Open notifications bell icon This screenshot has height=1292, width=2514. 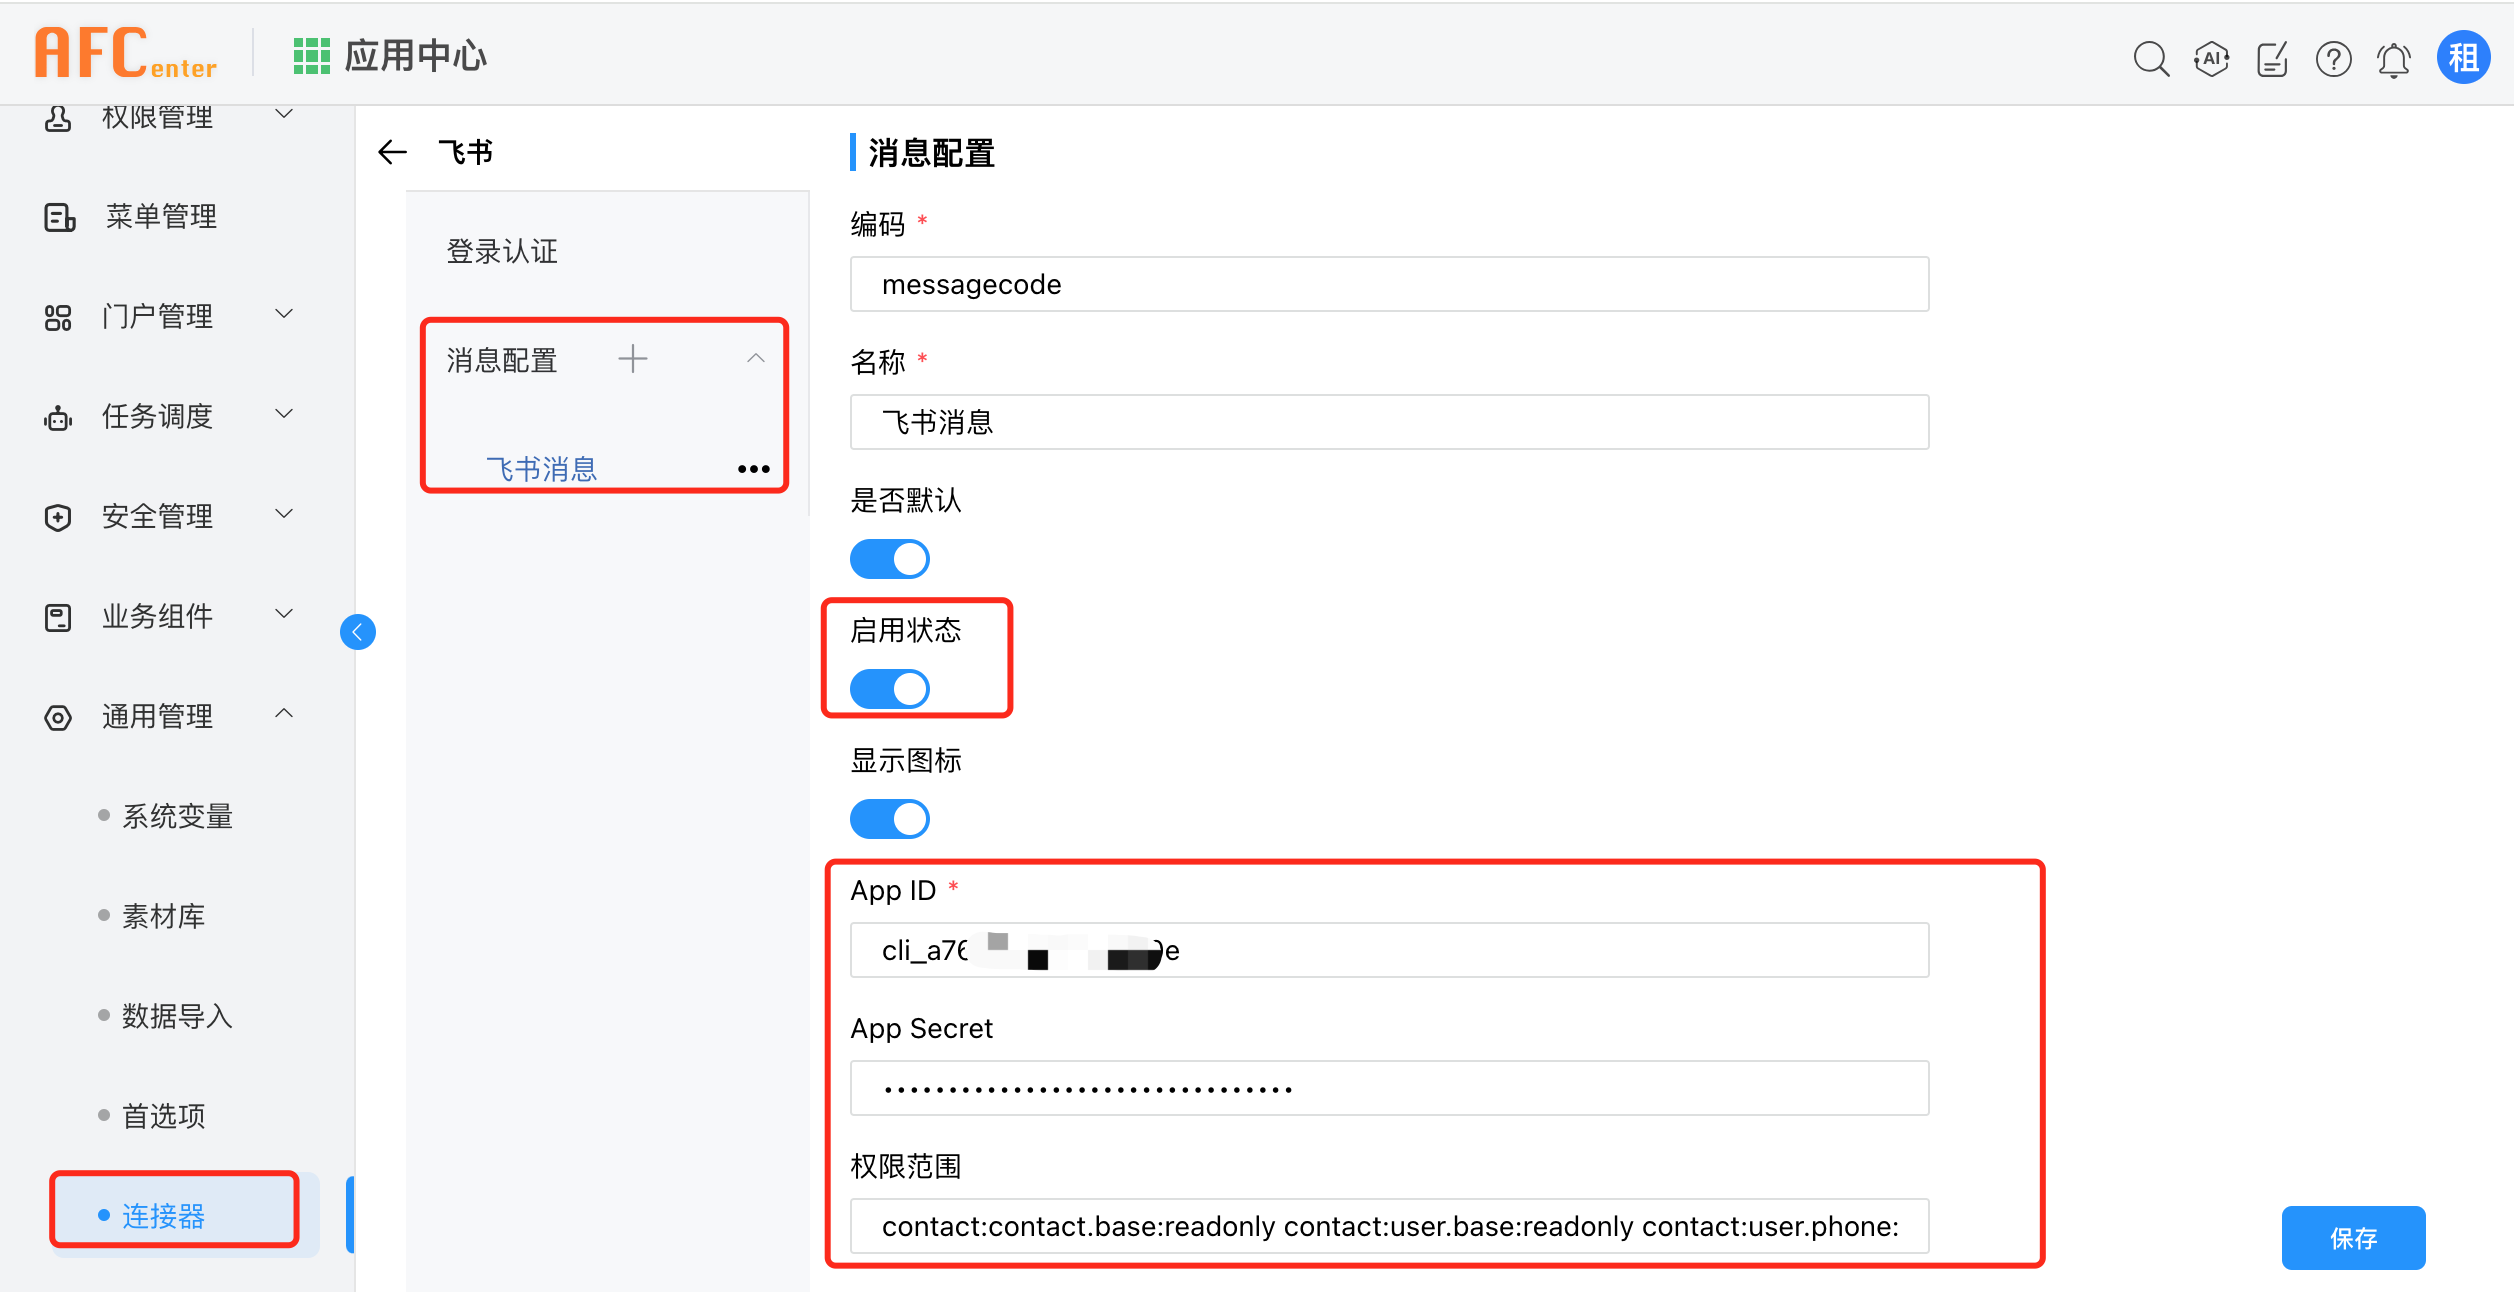click(x=2393, y=60)
